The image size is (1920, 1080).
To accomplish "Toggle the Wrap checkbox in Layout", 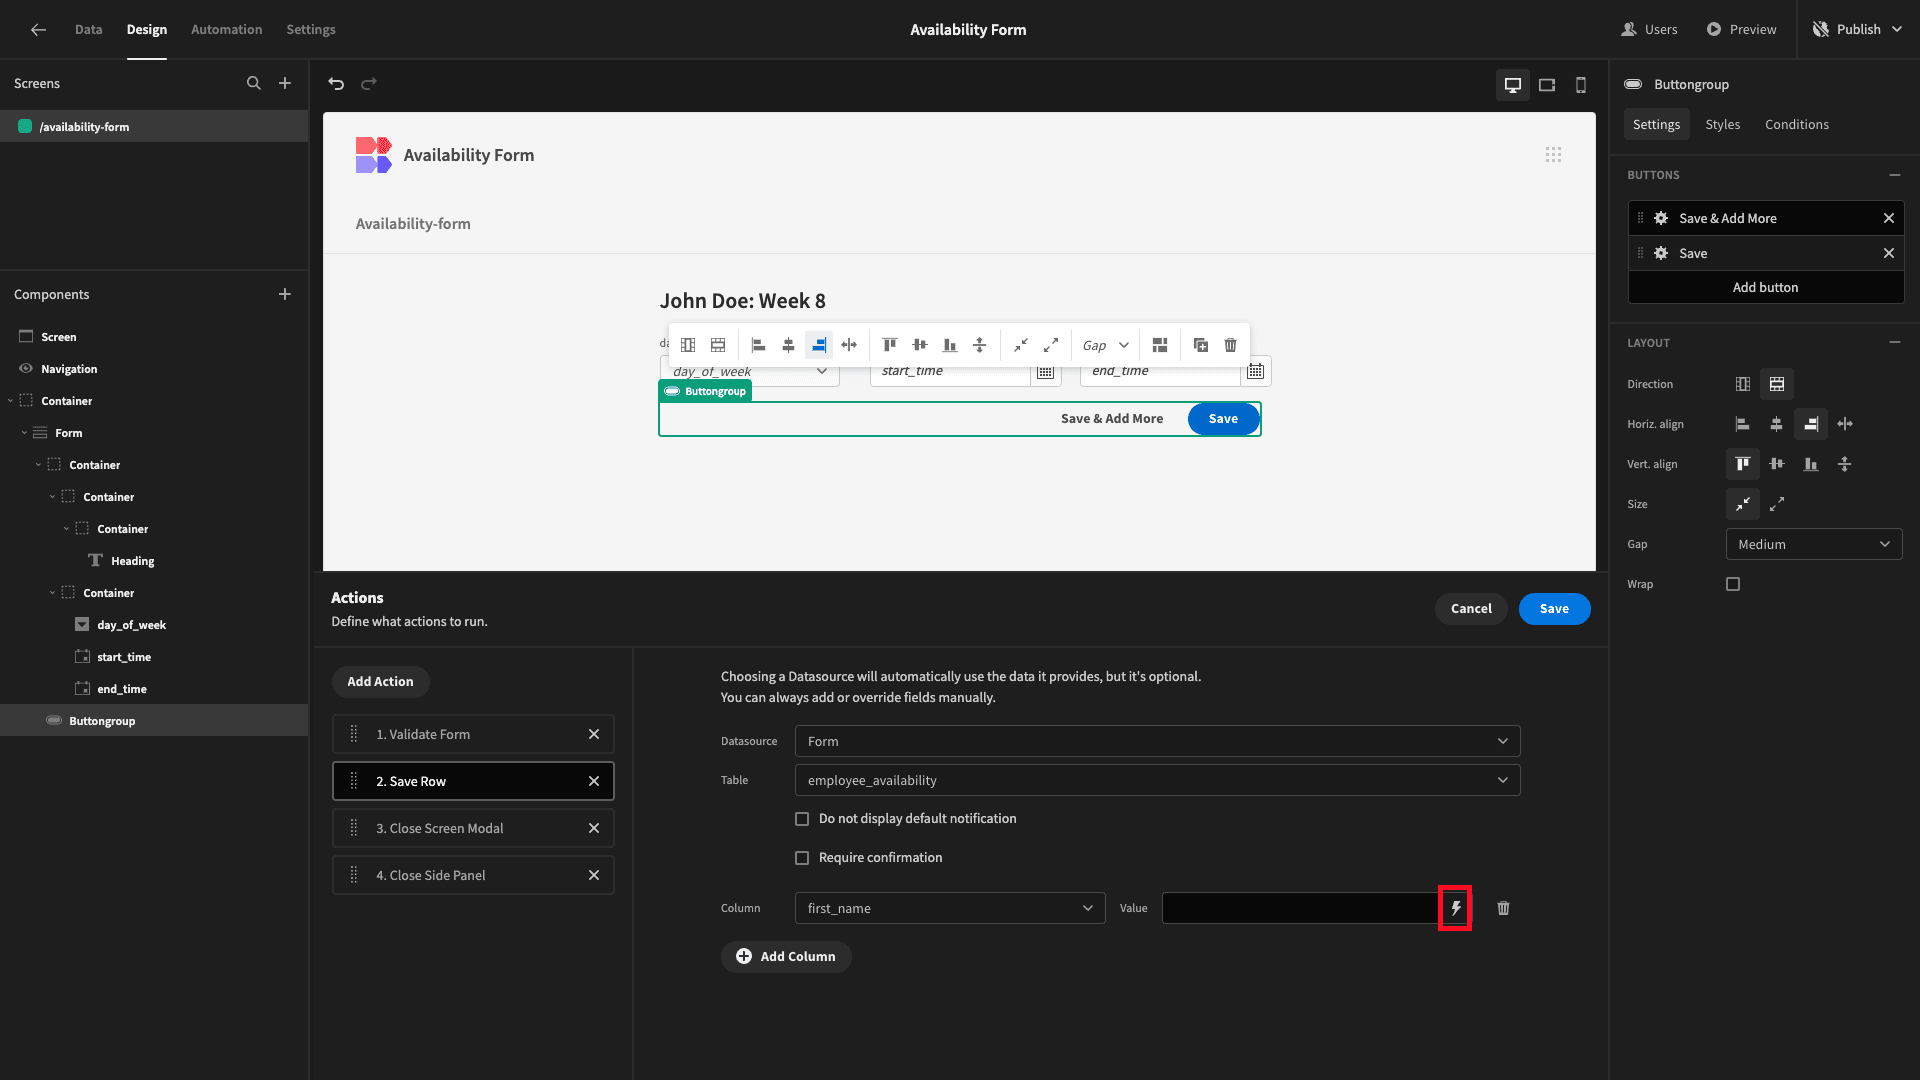I will [1733, 584].
